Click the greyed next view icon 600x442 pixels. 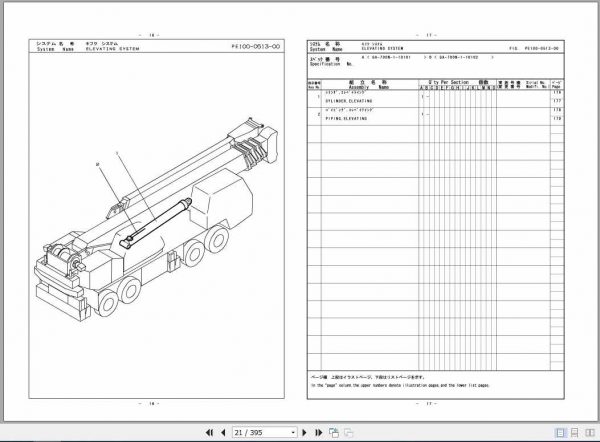[x=348, y=432]
